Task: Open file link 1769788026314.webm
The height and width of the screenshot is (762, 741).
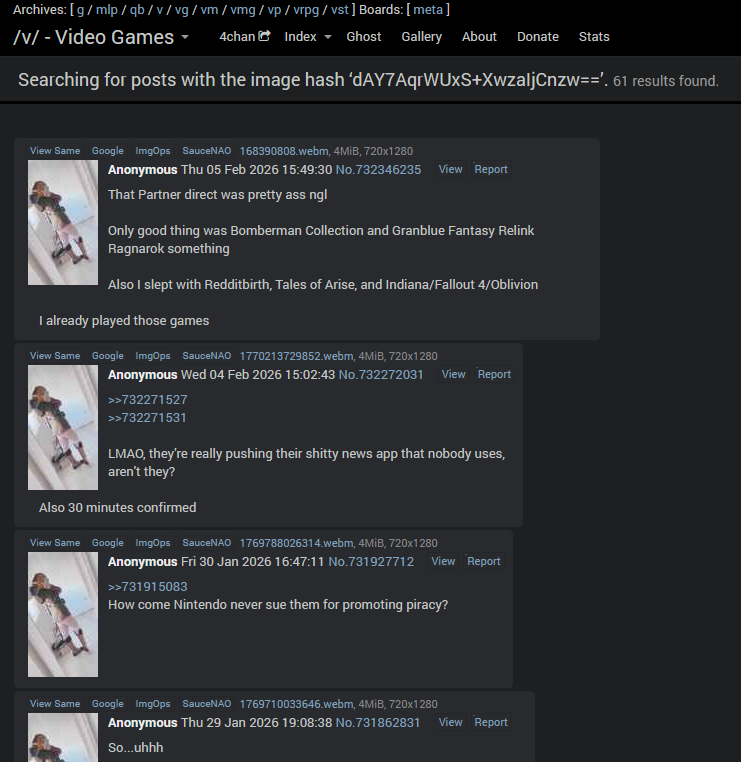Action: [296, 543]
